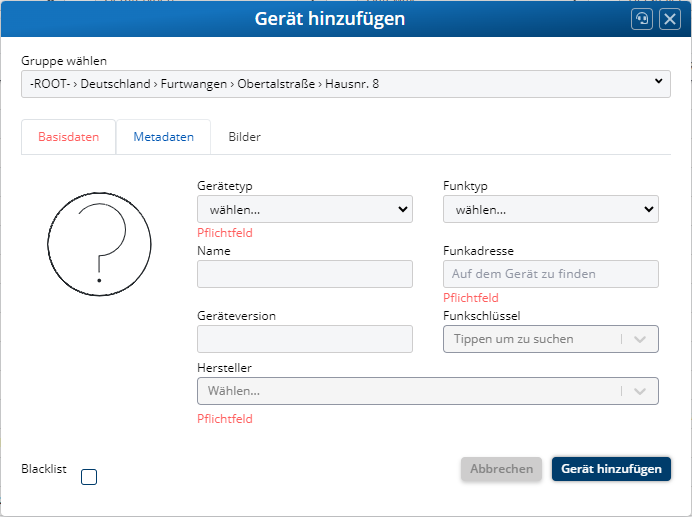Toggle the Blacklist checkbox
Viewport: 692px width, 517px height.
pyautogui.click(x=89, y=477)
